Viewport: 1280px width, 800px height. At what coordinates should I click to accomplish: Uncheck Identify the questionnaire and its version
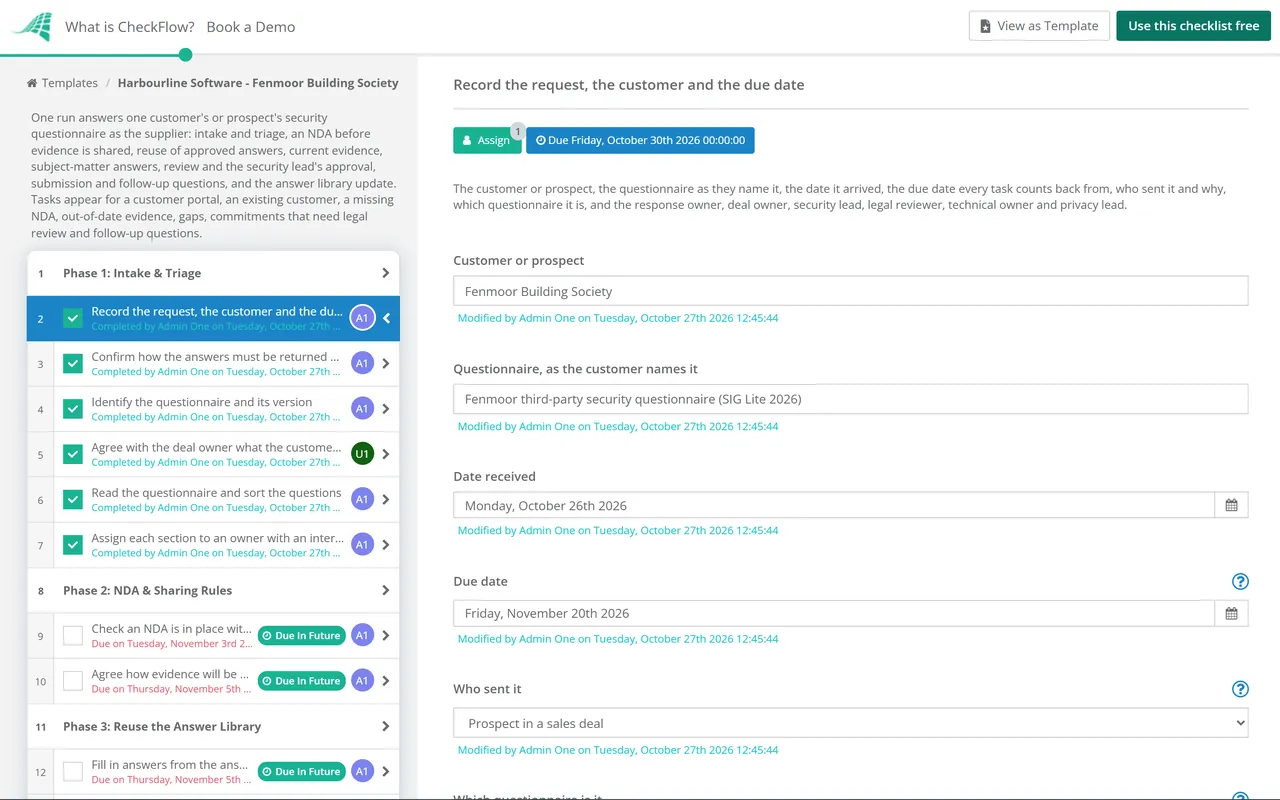[x=73, y=409]
